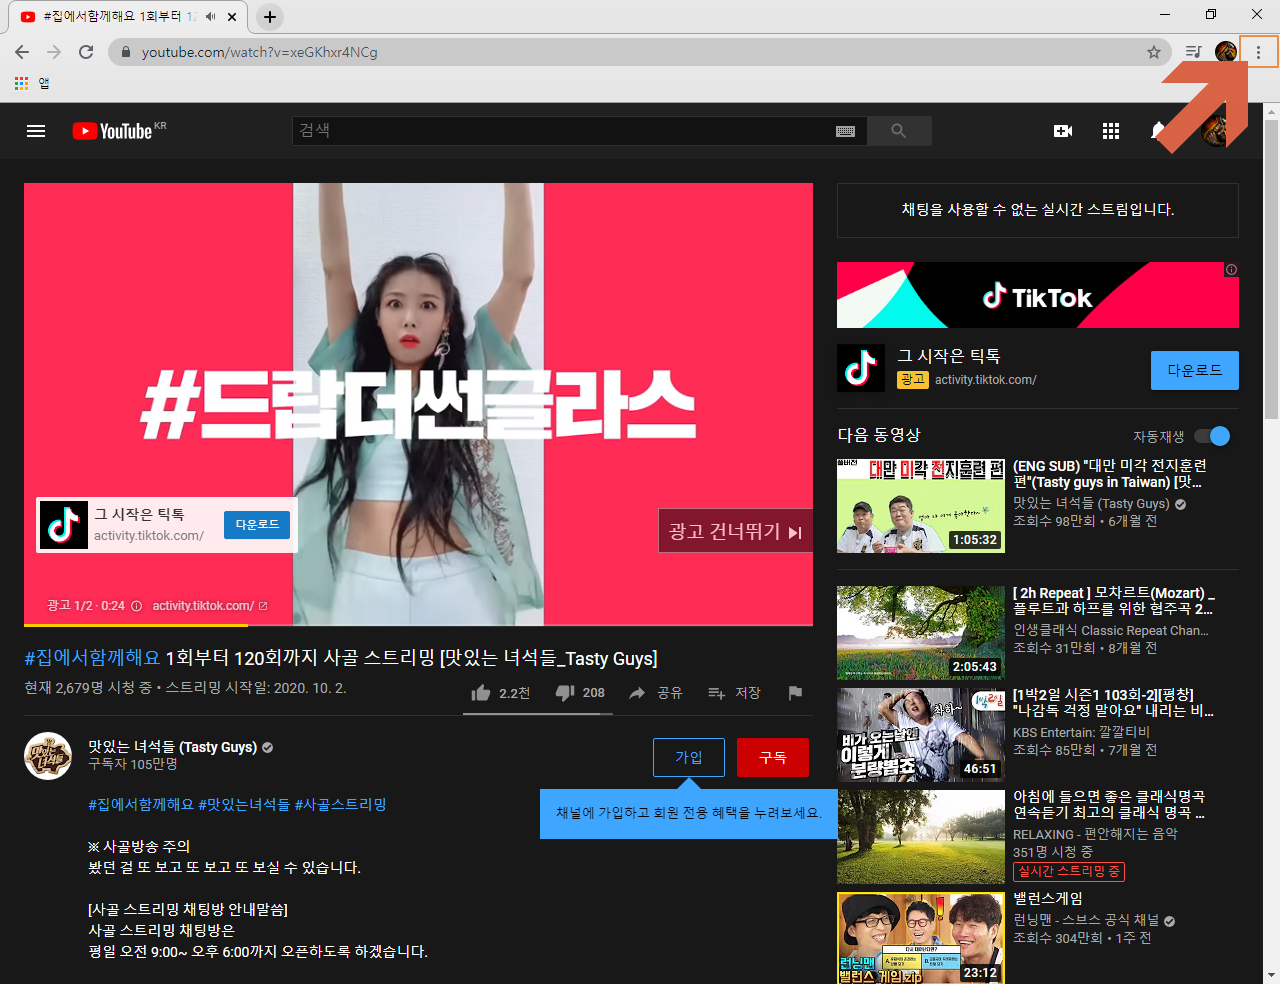The image size is (1280, 984).
Task: Open a new browser tab
Action: tap(270, 17)
